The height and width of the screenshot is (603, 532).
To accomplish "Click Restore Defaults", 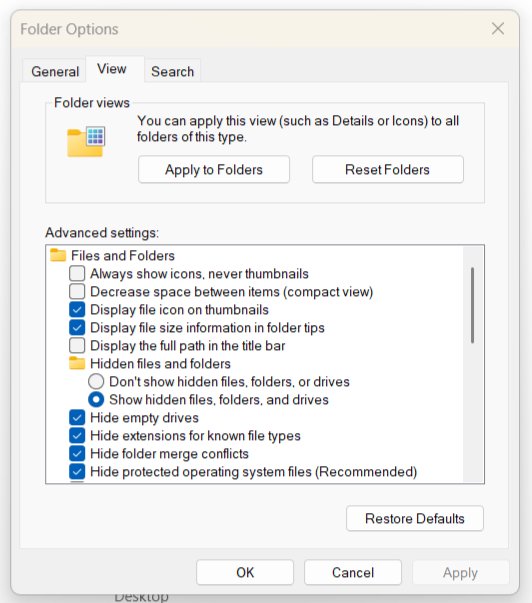I will click(x=415, y=518).
